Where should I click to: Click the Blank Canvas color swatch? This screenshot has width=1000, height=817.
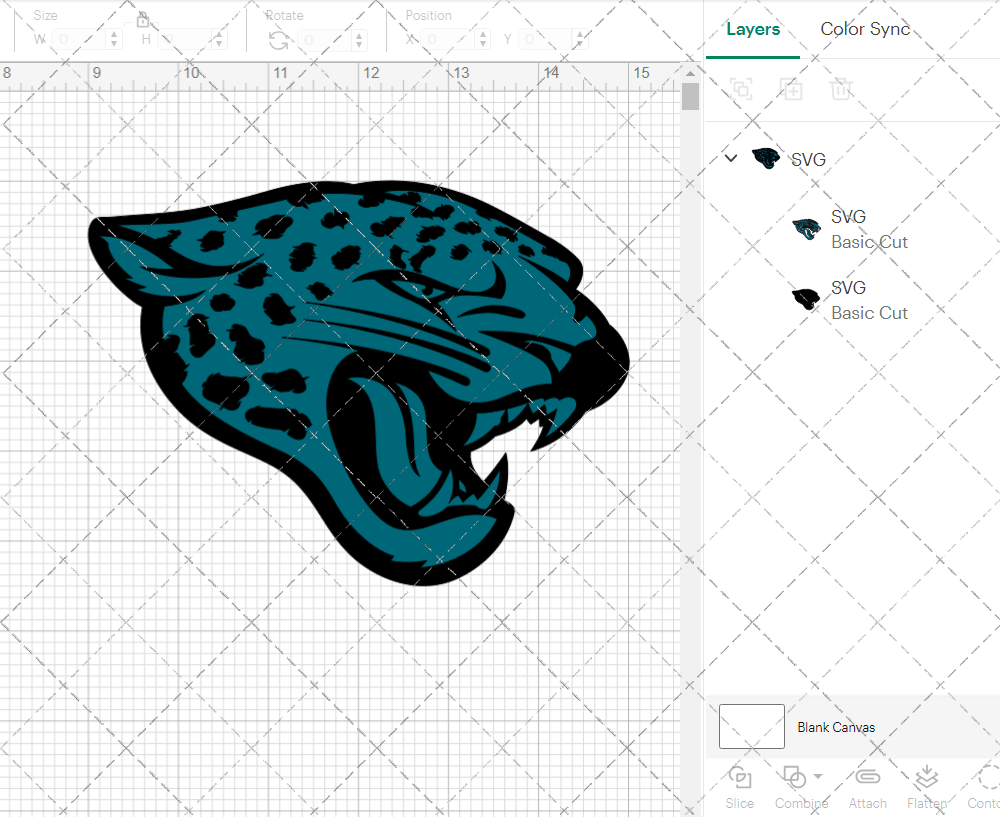[752, 726]
